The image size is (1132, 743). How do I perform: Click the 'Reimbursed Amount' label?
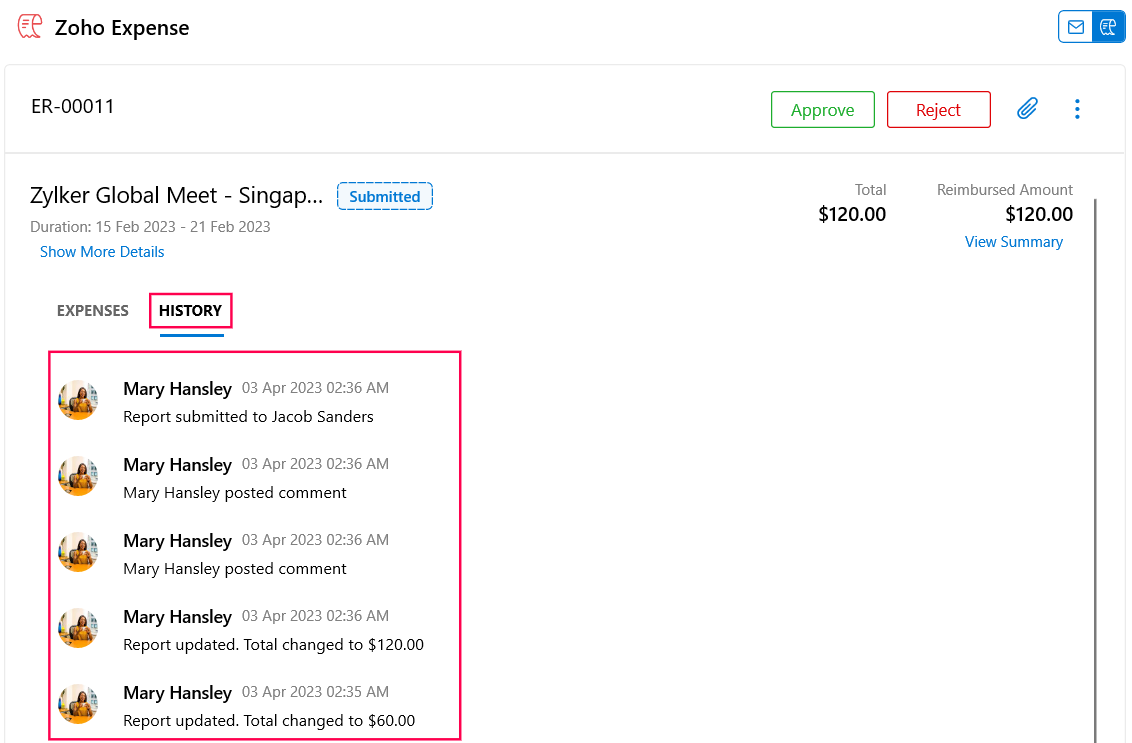coord(1005,190)
